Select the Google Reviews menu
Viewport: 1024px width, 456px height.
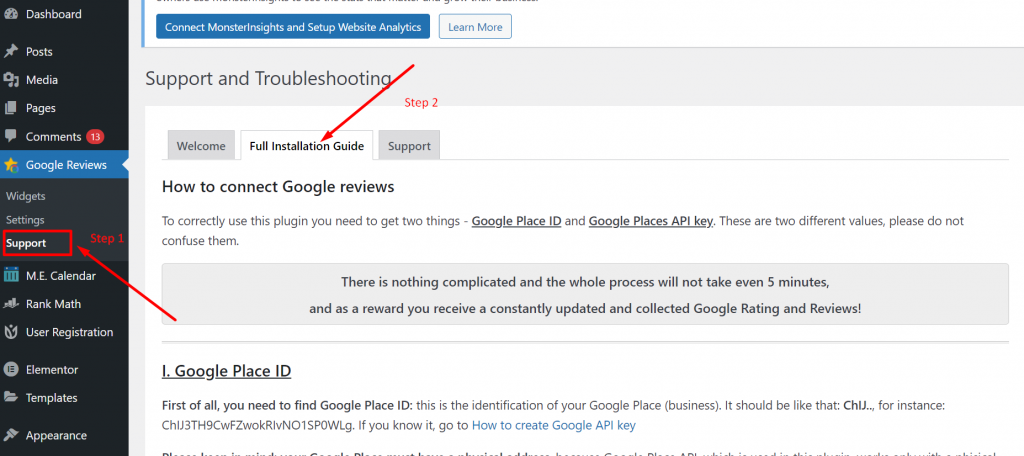(66, 165)
